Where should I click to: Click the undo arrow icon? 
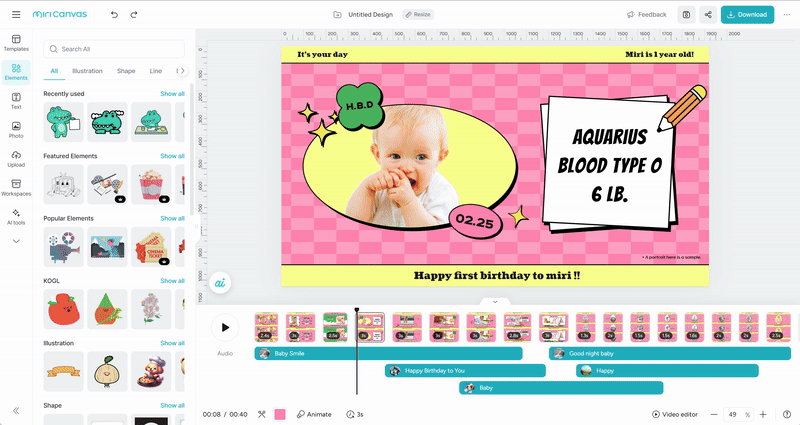114,15
